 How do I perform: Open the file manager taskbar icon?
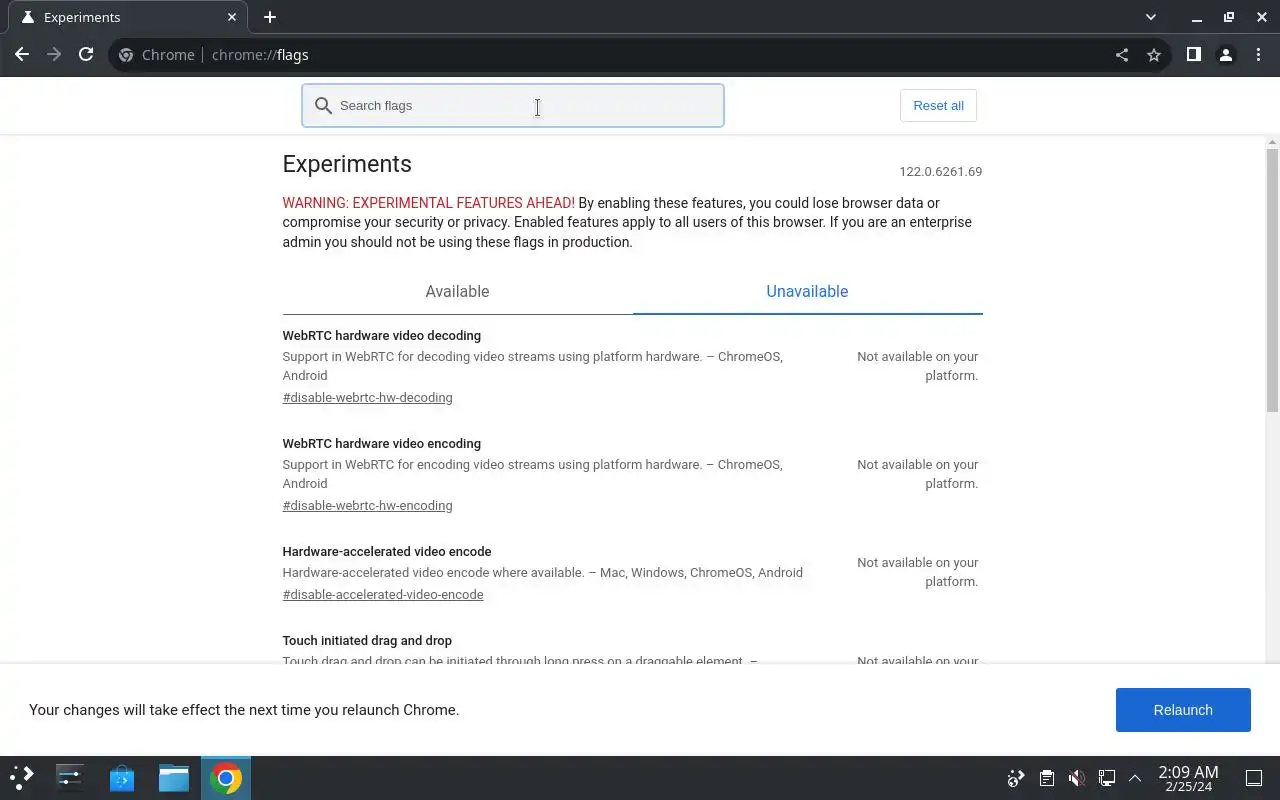coord(174,778)
